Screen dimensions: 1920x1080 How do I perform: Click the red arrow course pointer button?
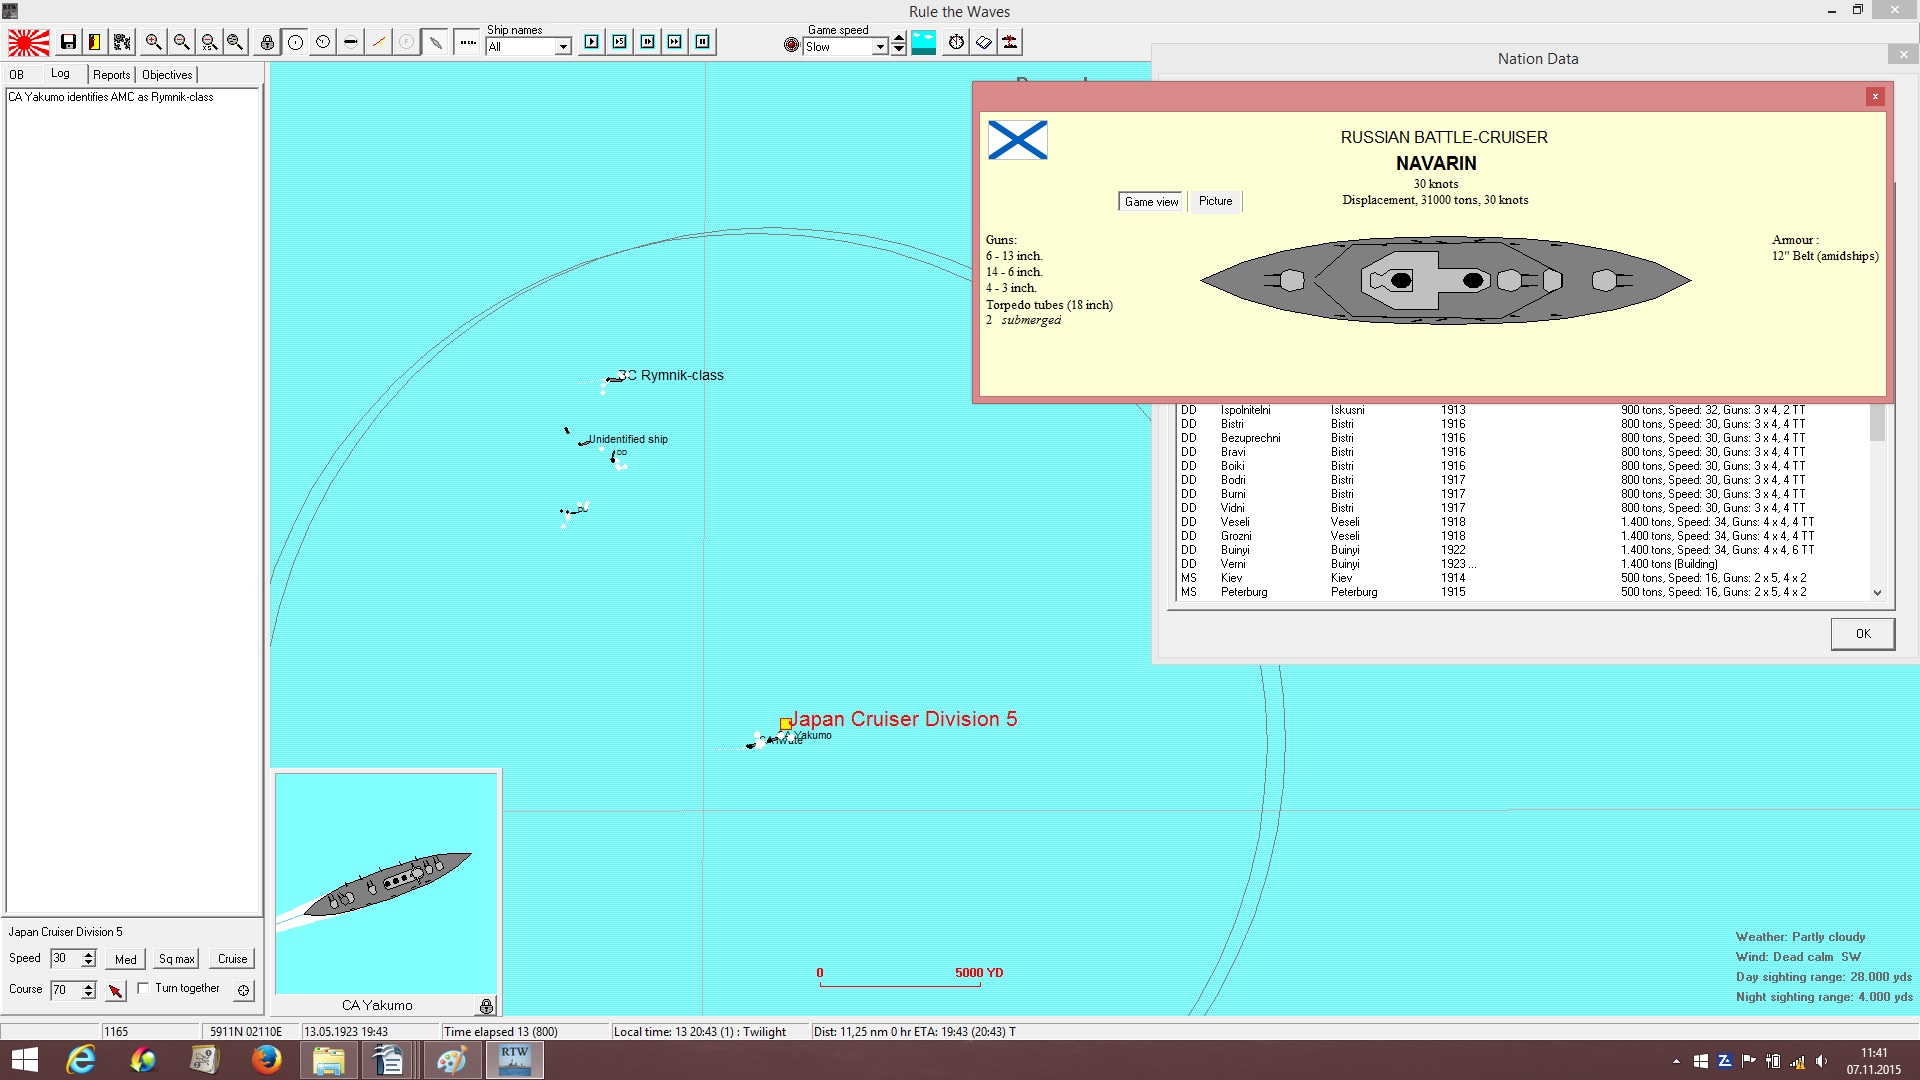tap(116, 990)
